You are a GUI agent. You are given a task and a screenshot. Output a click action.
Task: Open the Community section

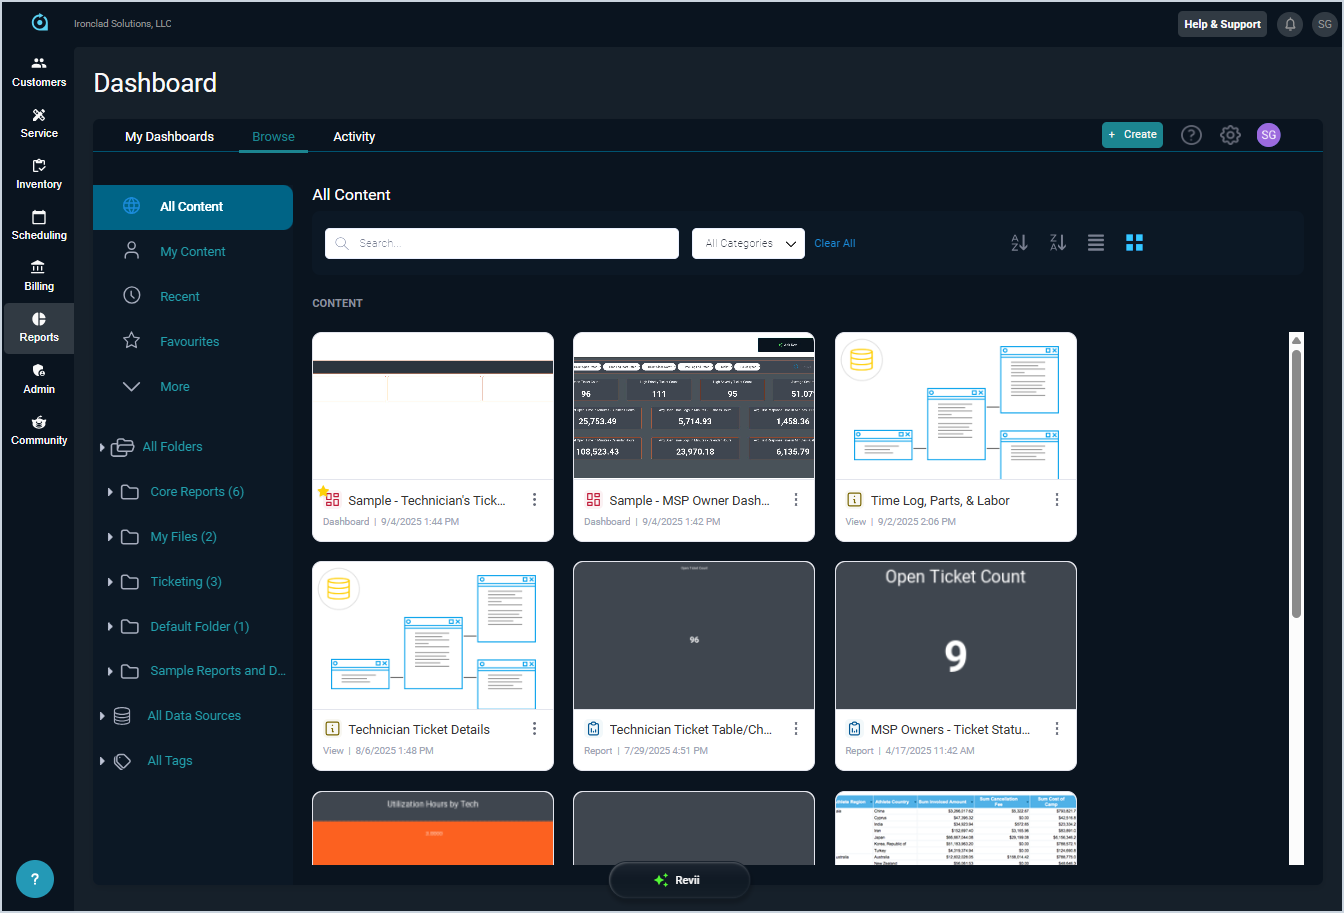point(39,430)
